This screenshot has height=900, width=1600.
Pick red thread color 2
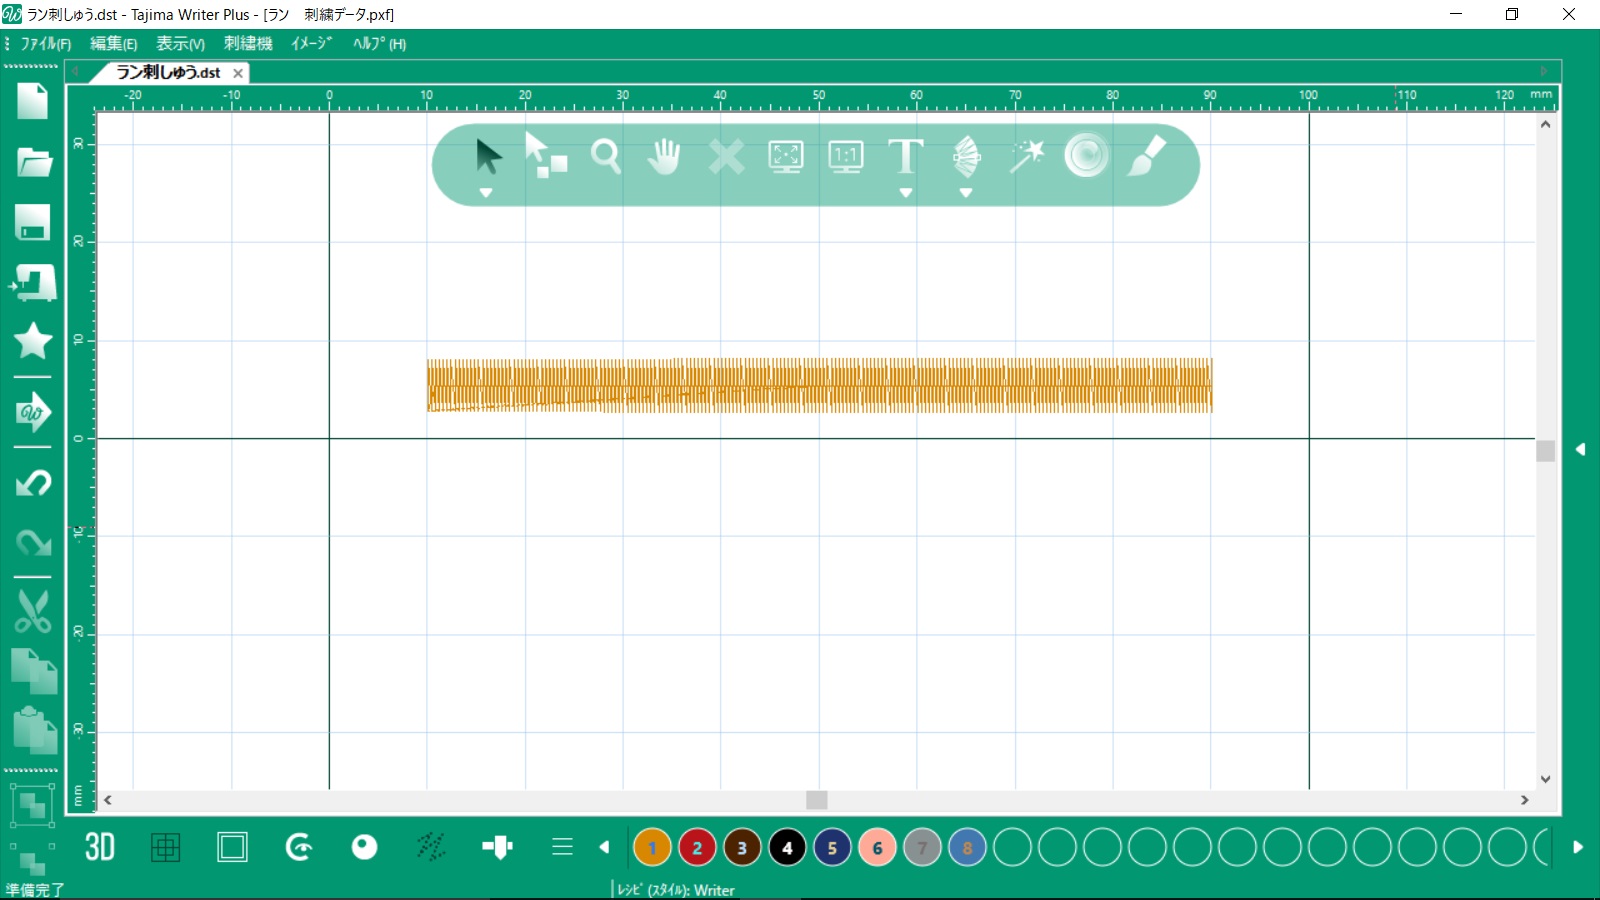click(x=697, y=848)
